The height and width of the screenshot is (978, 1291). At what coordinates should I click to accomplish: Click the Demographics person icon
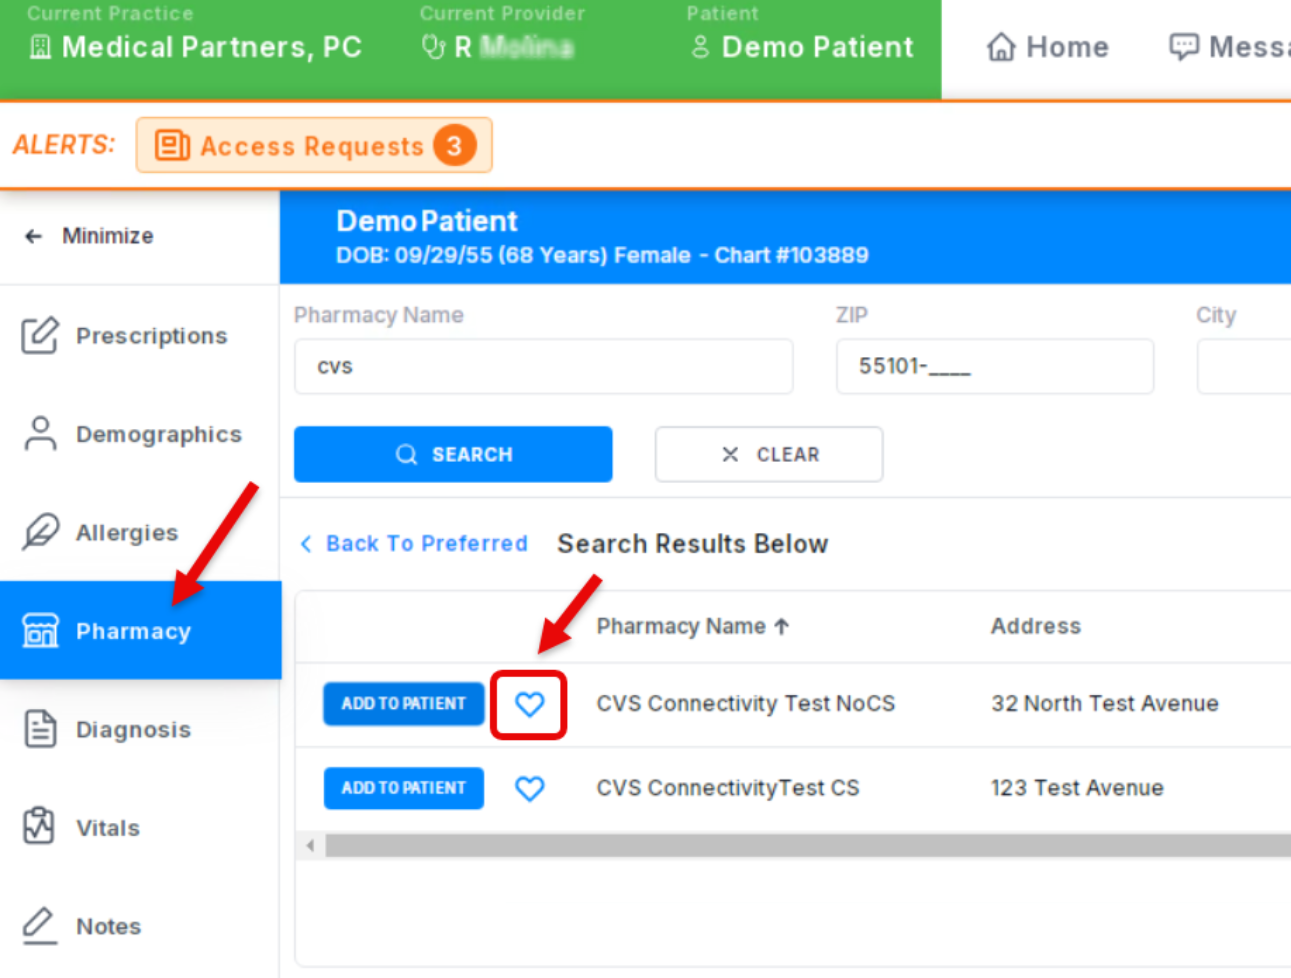point(40,434)
